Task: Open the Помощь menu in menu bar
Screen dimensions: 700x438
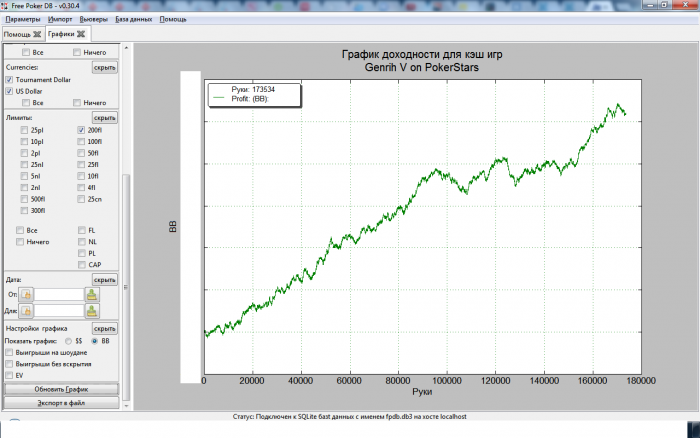Action: 173,19
